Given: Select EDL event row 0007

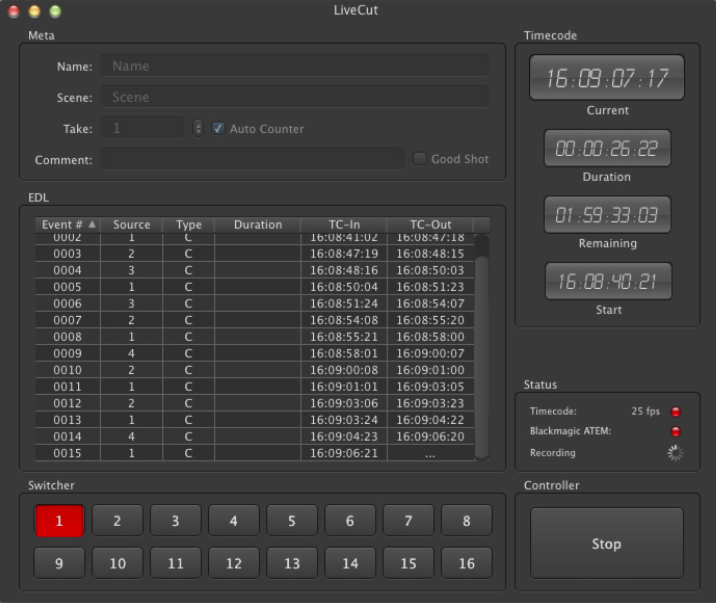Looking at the screenshot, I should 255,320.
